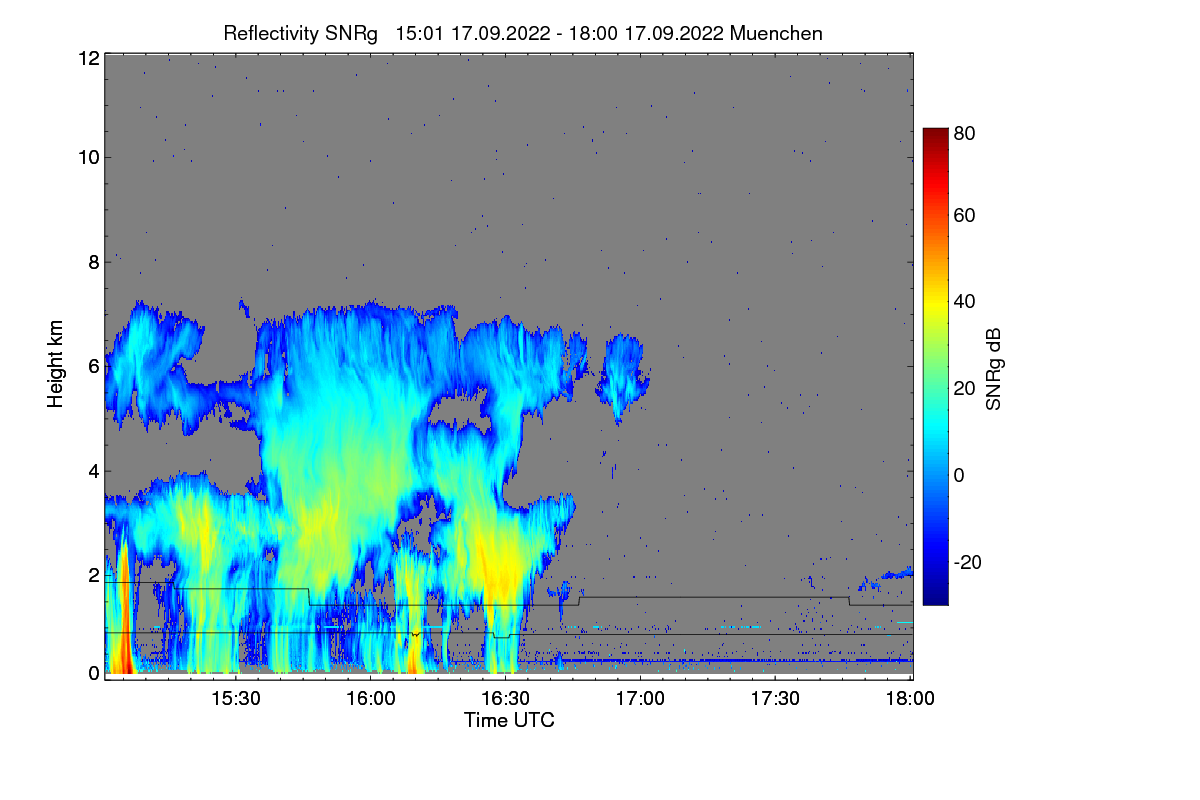
Task: Click the '18:00 17.09.2022' end time in title
Action: 647,33
